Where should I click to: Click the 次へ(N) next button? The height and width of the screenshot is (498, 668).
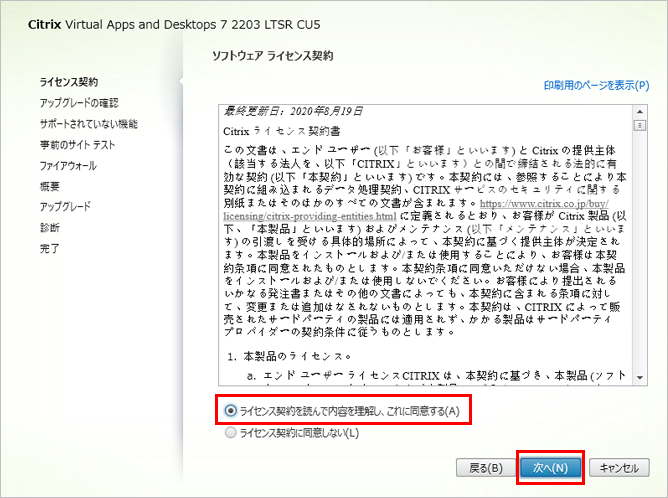coord(550,468)
